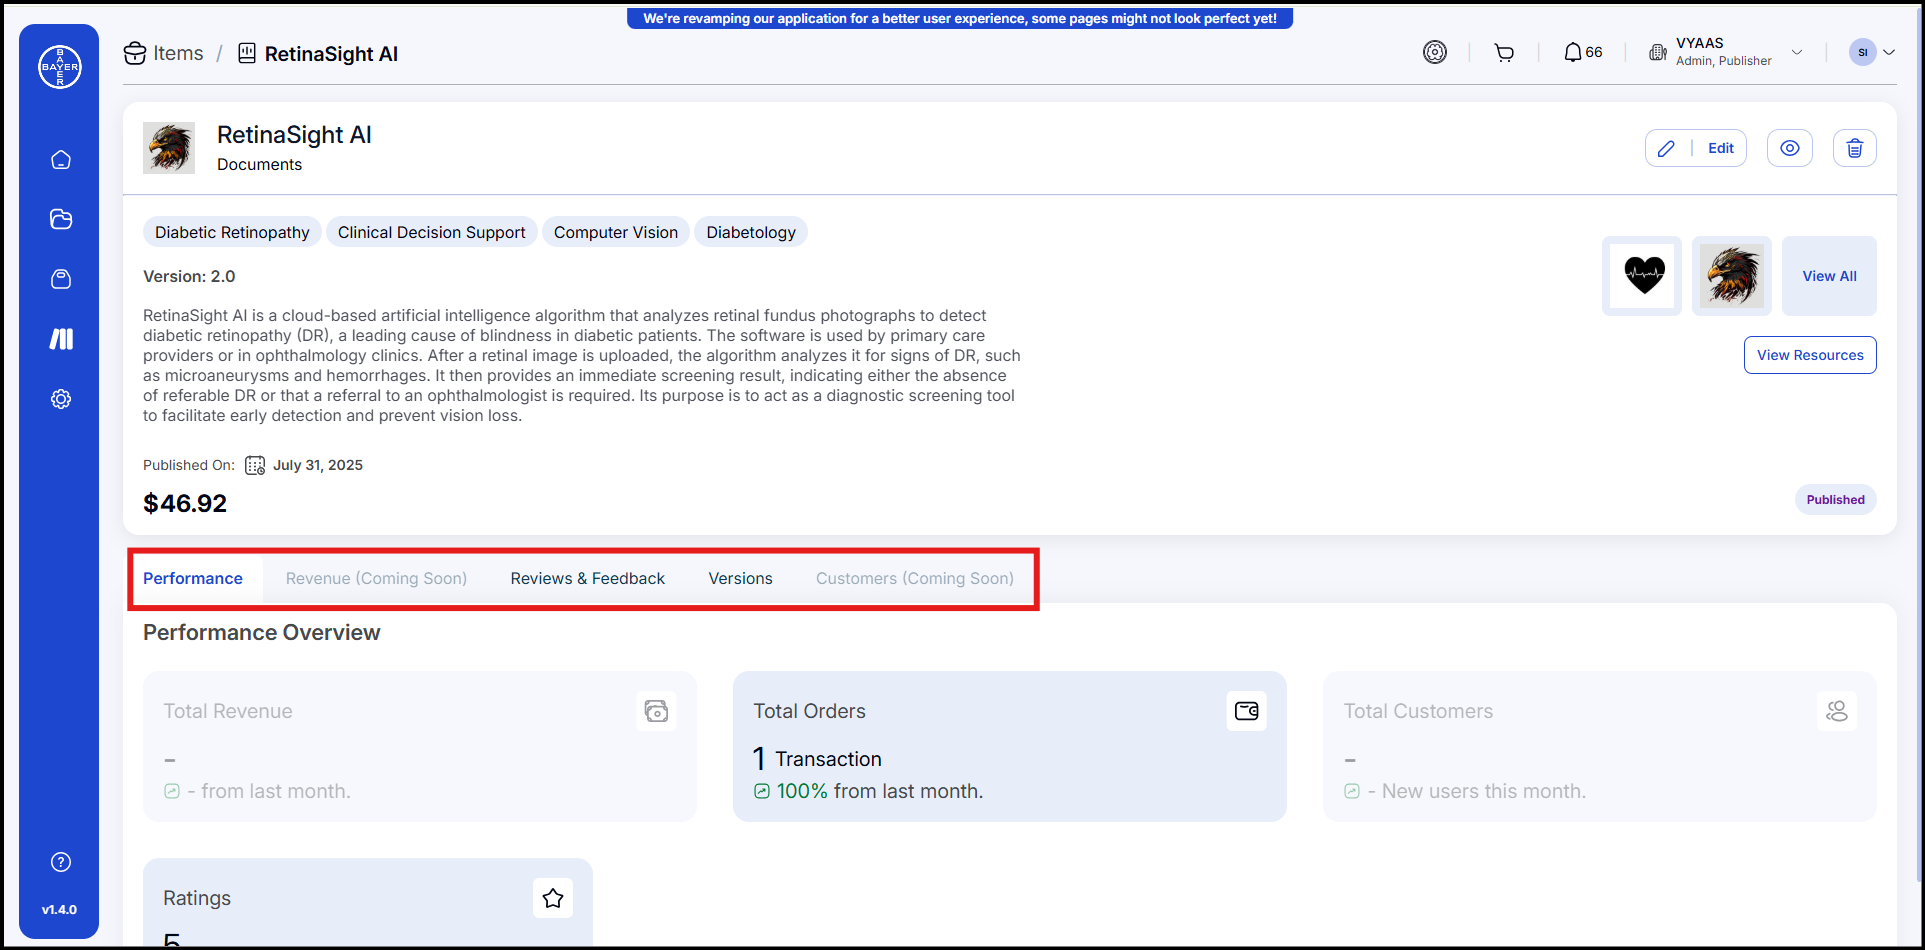The width and height of the screenshot is (1925, 950).
Task: Open the store bag sidebar icon
Action: coord(61,279)
